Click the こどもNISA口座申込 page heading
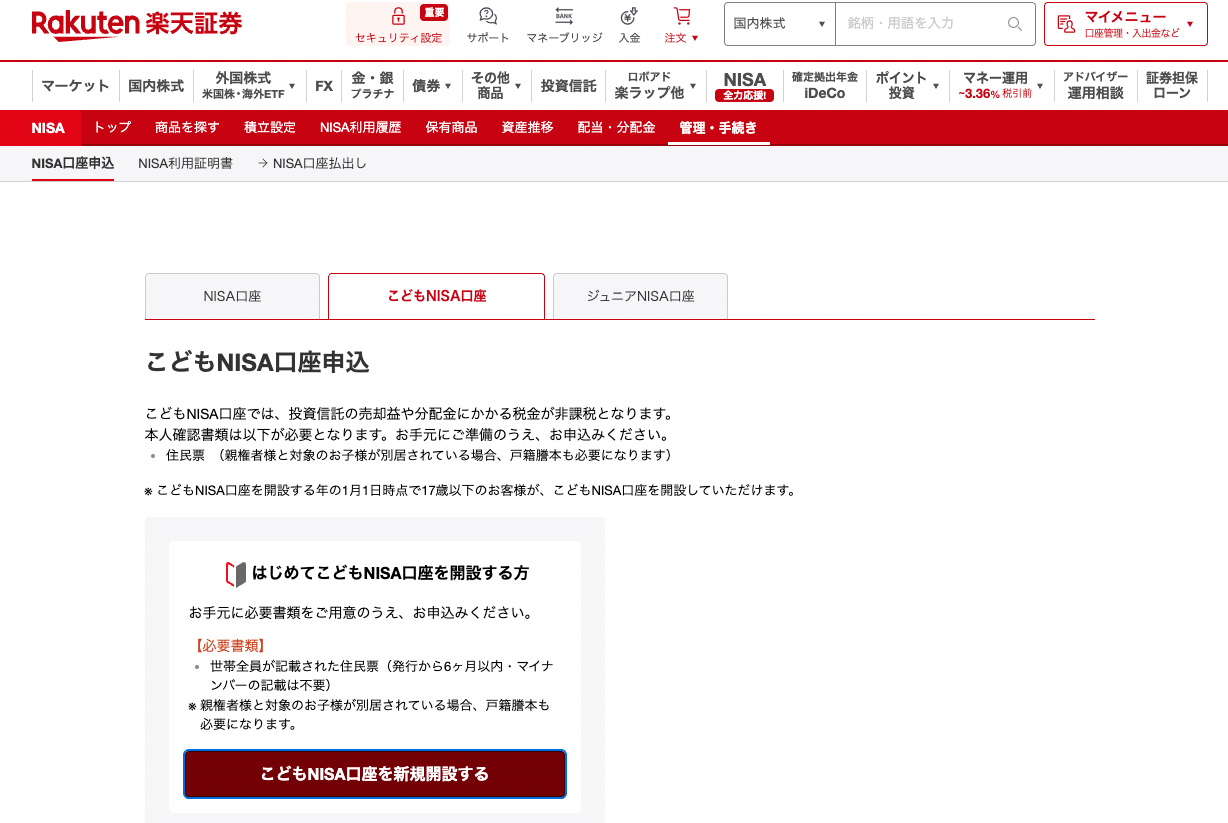 257,362
